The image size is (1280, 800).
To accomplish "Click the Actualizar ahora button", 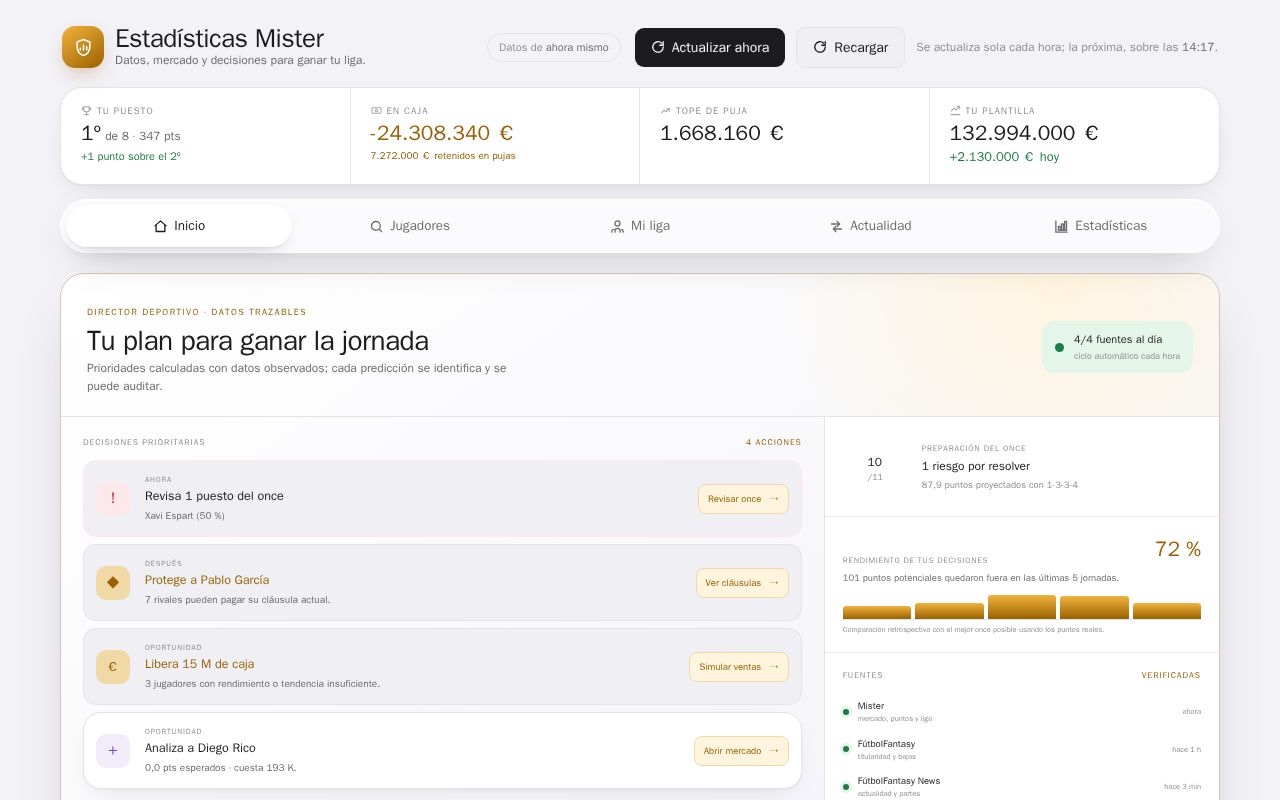I will 710,47.
